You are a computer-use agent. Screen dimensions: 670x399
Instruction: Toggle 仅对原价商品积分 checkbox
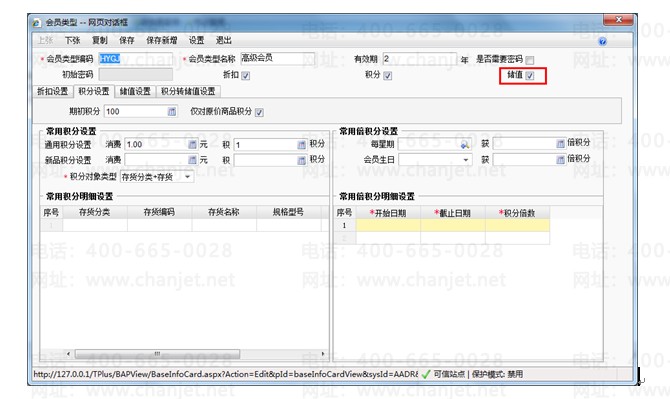(259, 112)
